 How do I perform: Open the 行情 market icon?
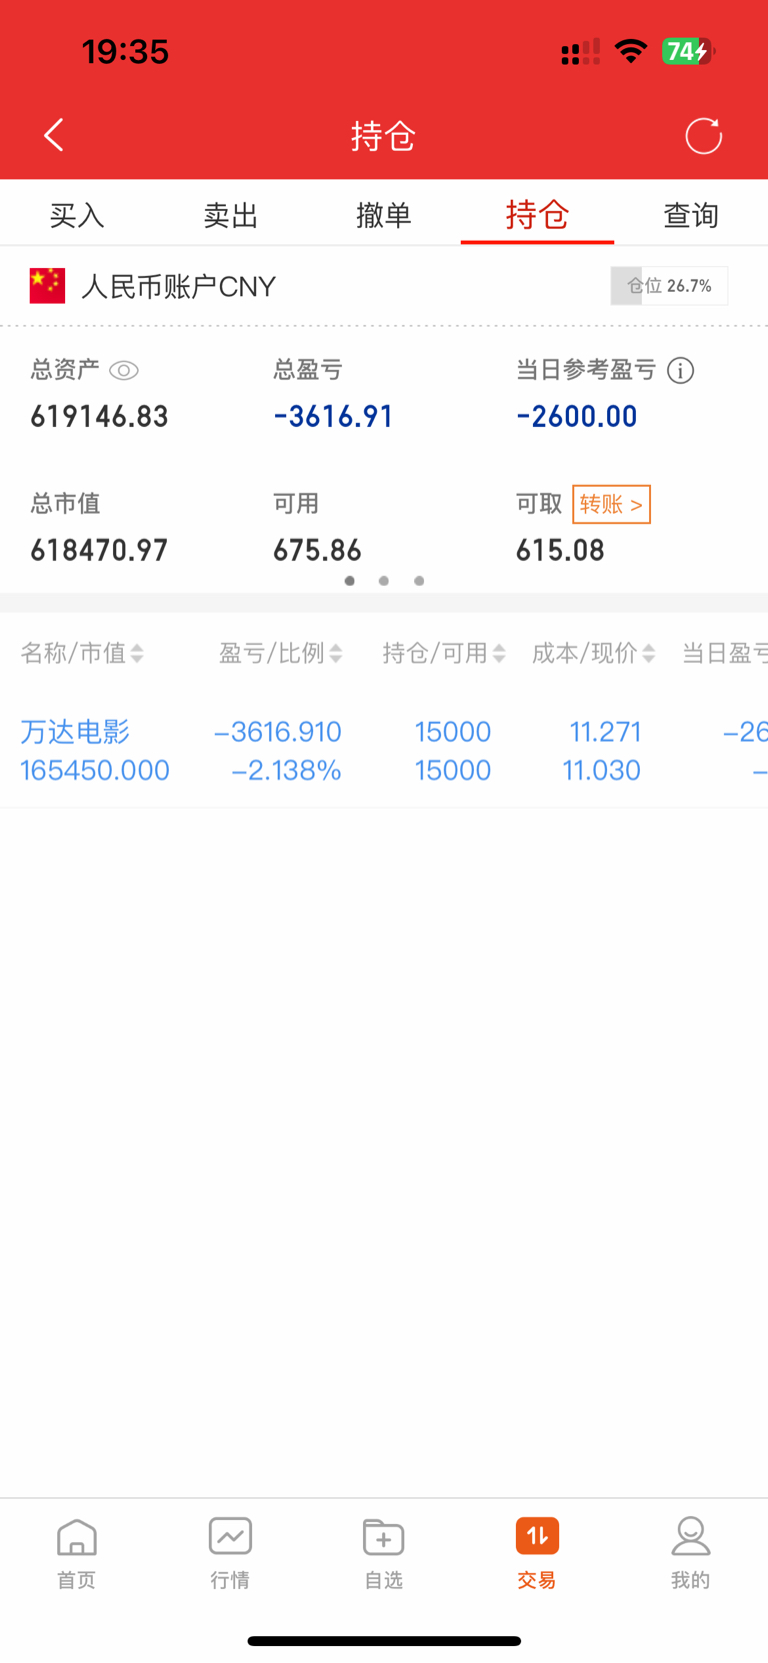coord(230,1551)
